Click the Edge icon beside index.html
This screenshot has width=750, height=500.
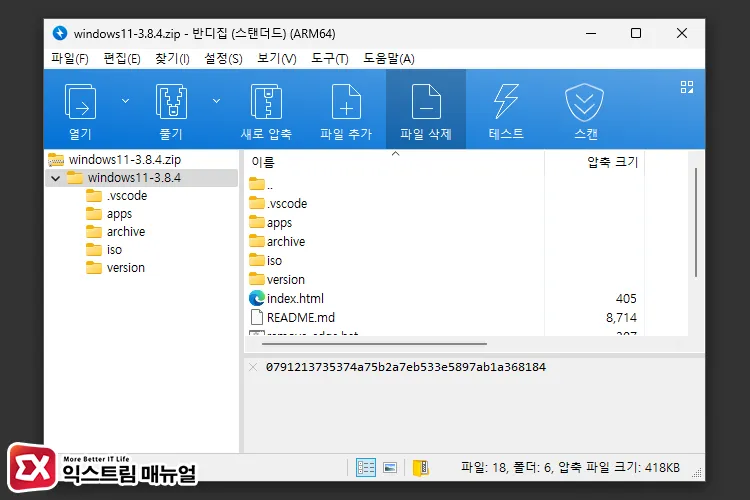pos(257,299)
